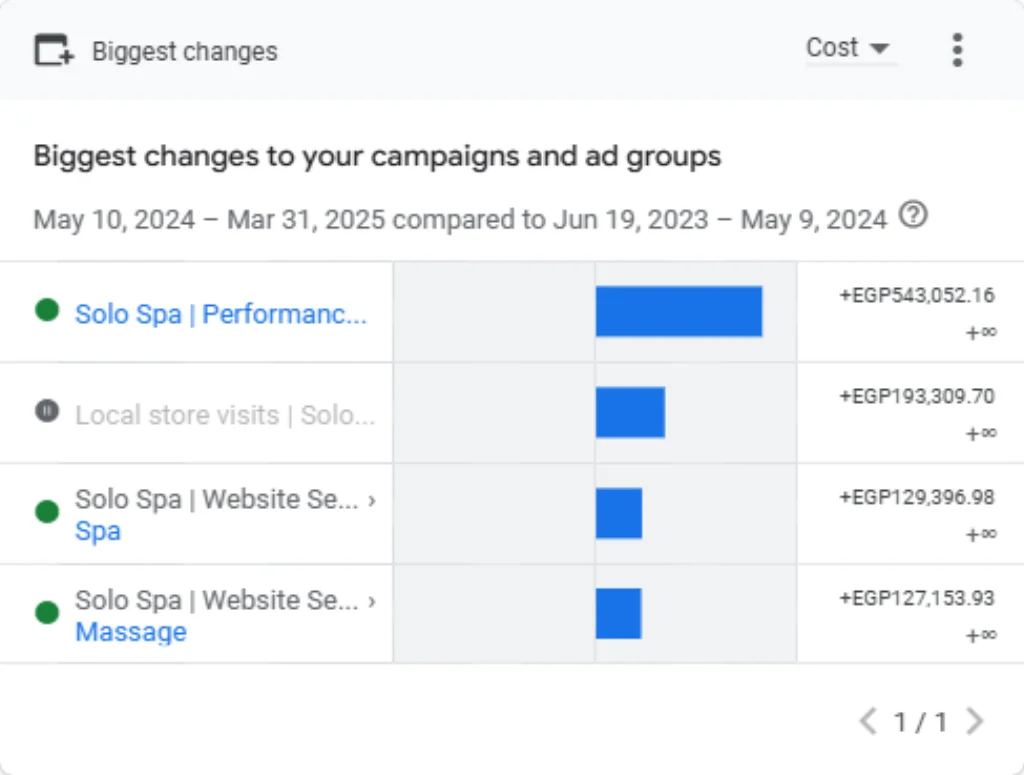Viewport: 1024px width, 775px height.
Task: Click the +EGP127,153.93 change value
Action: [x=917, y=598]
